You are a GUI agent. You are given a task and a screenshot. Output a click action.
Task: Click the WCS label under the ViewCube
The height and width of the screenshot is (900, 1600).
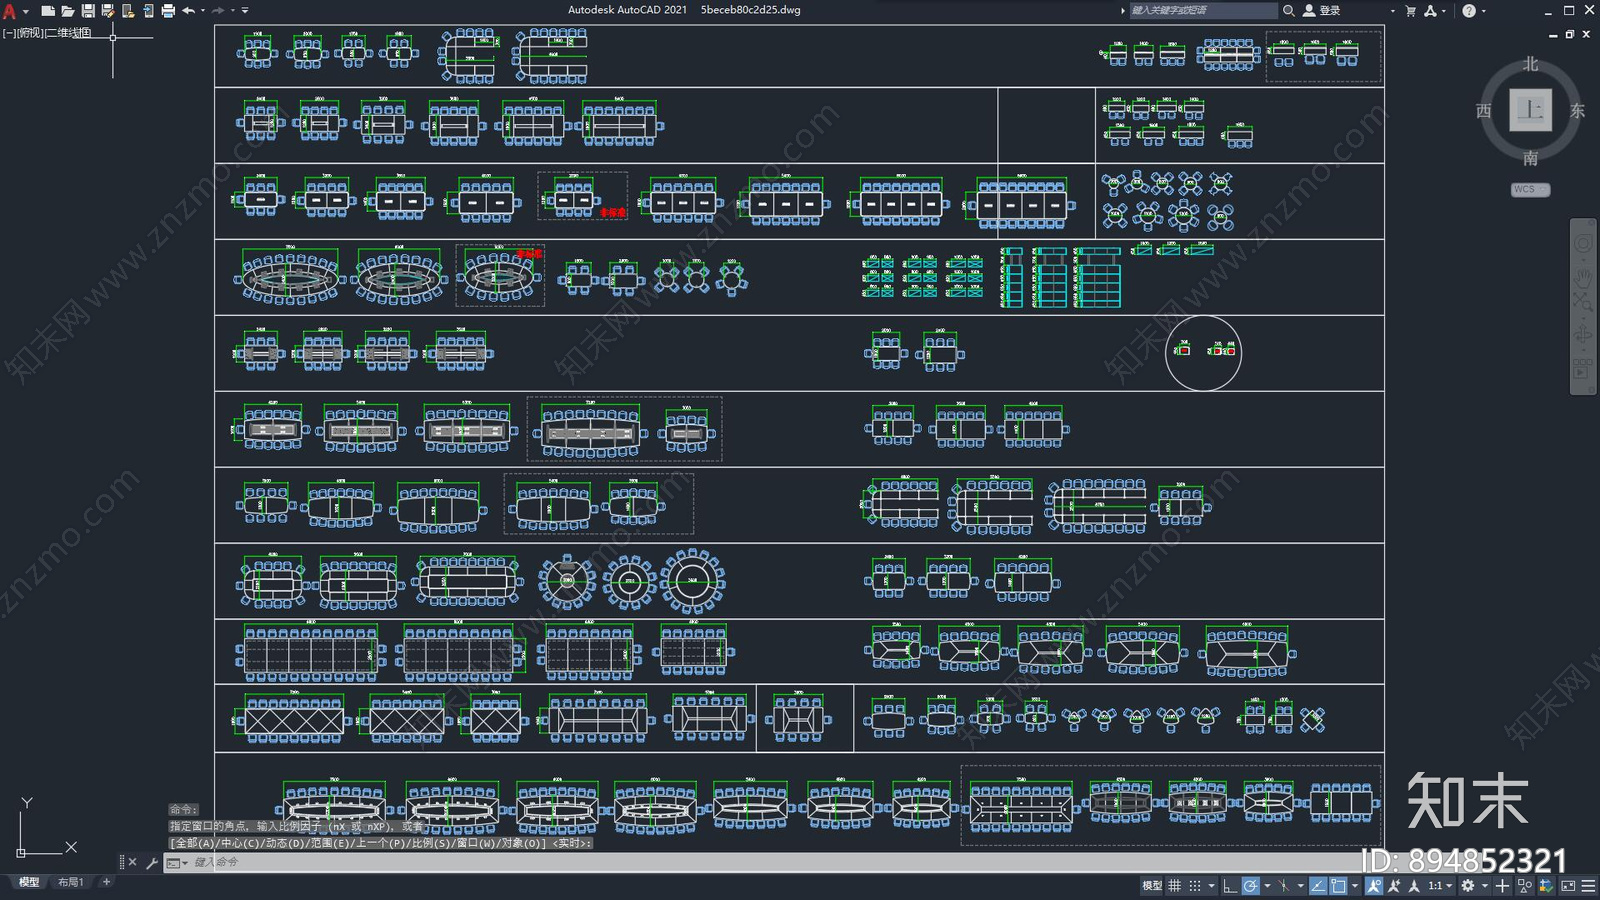pos(1529,189)
